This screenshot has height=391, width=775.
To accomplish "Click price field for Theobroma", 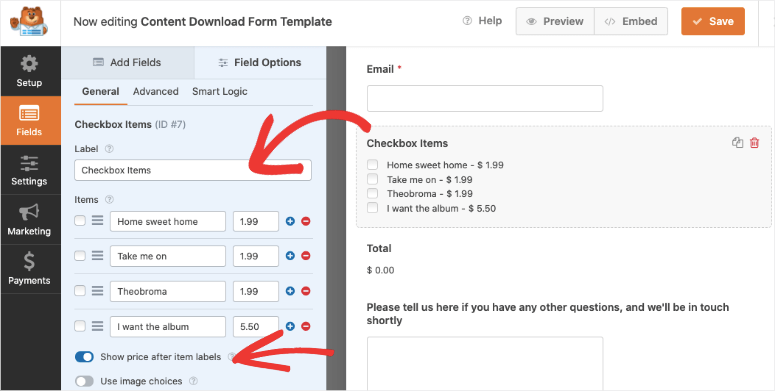I will (256, 291).
